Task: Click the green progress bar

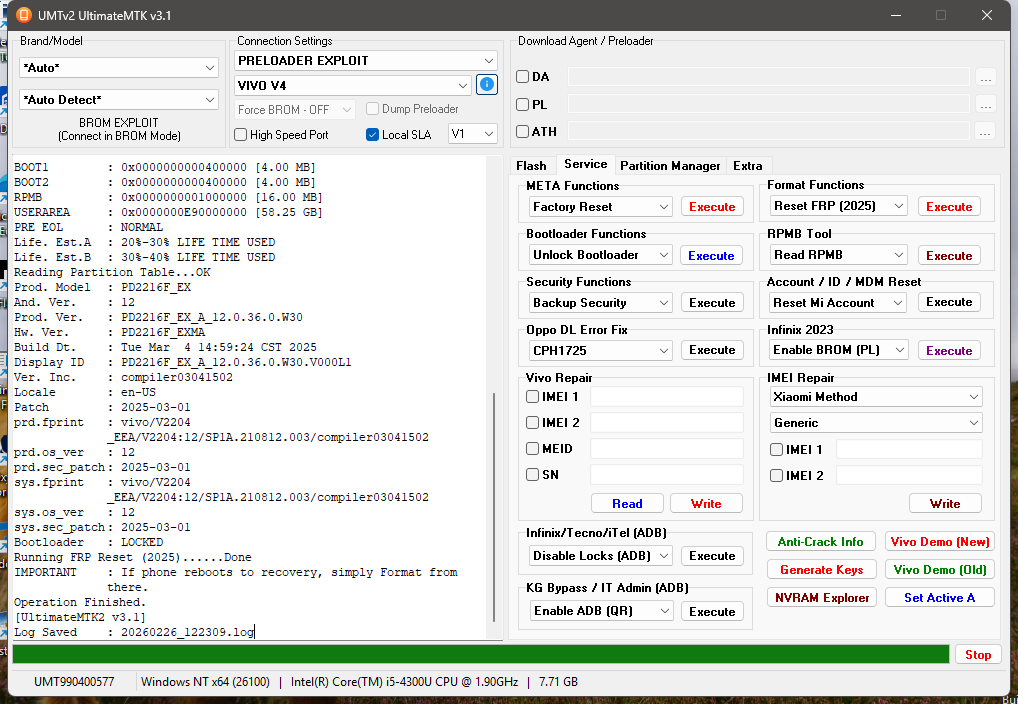Action: coord(480,654)
